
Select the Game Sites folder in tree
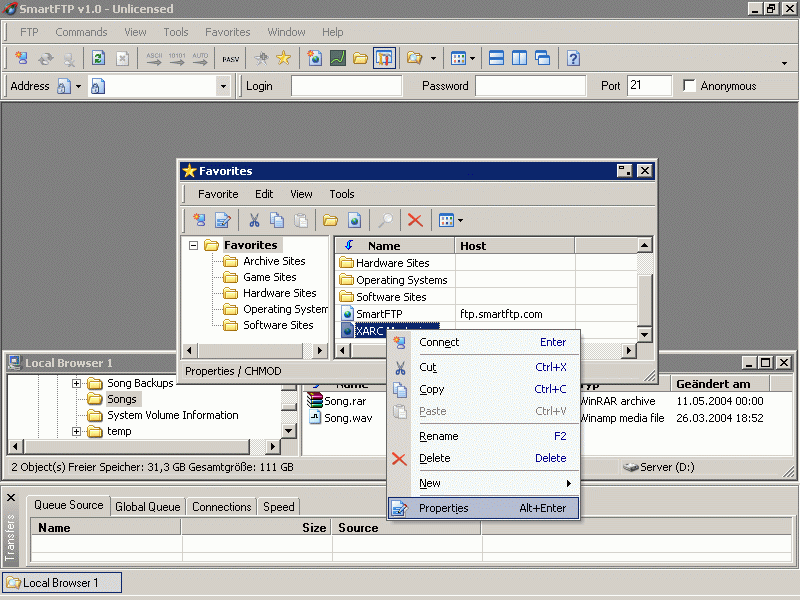click(269, 277)
